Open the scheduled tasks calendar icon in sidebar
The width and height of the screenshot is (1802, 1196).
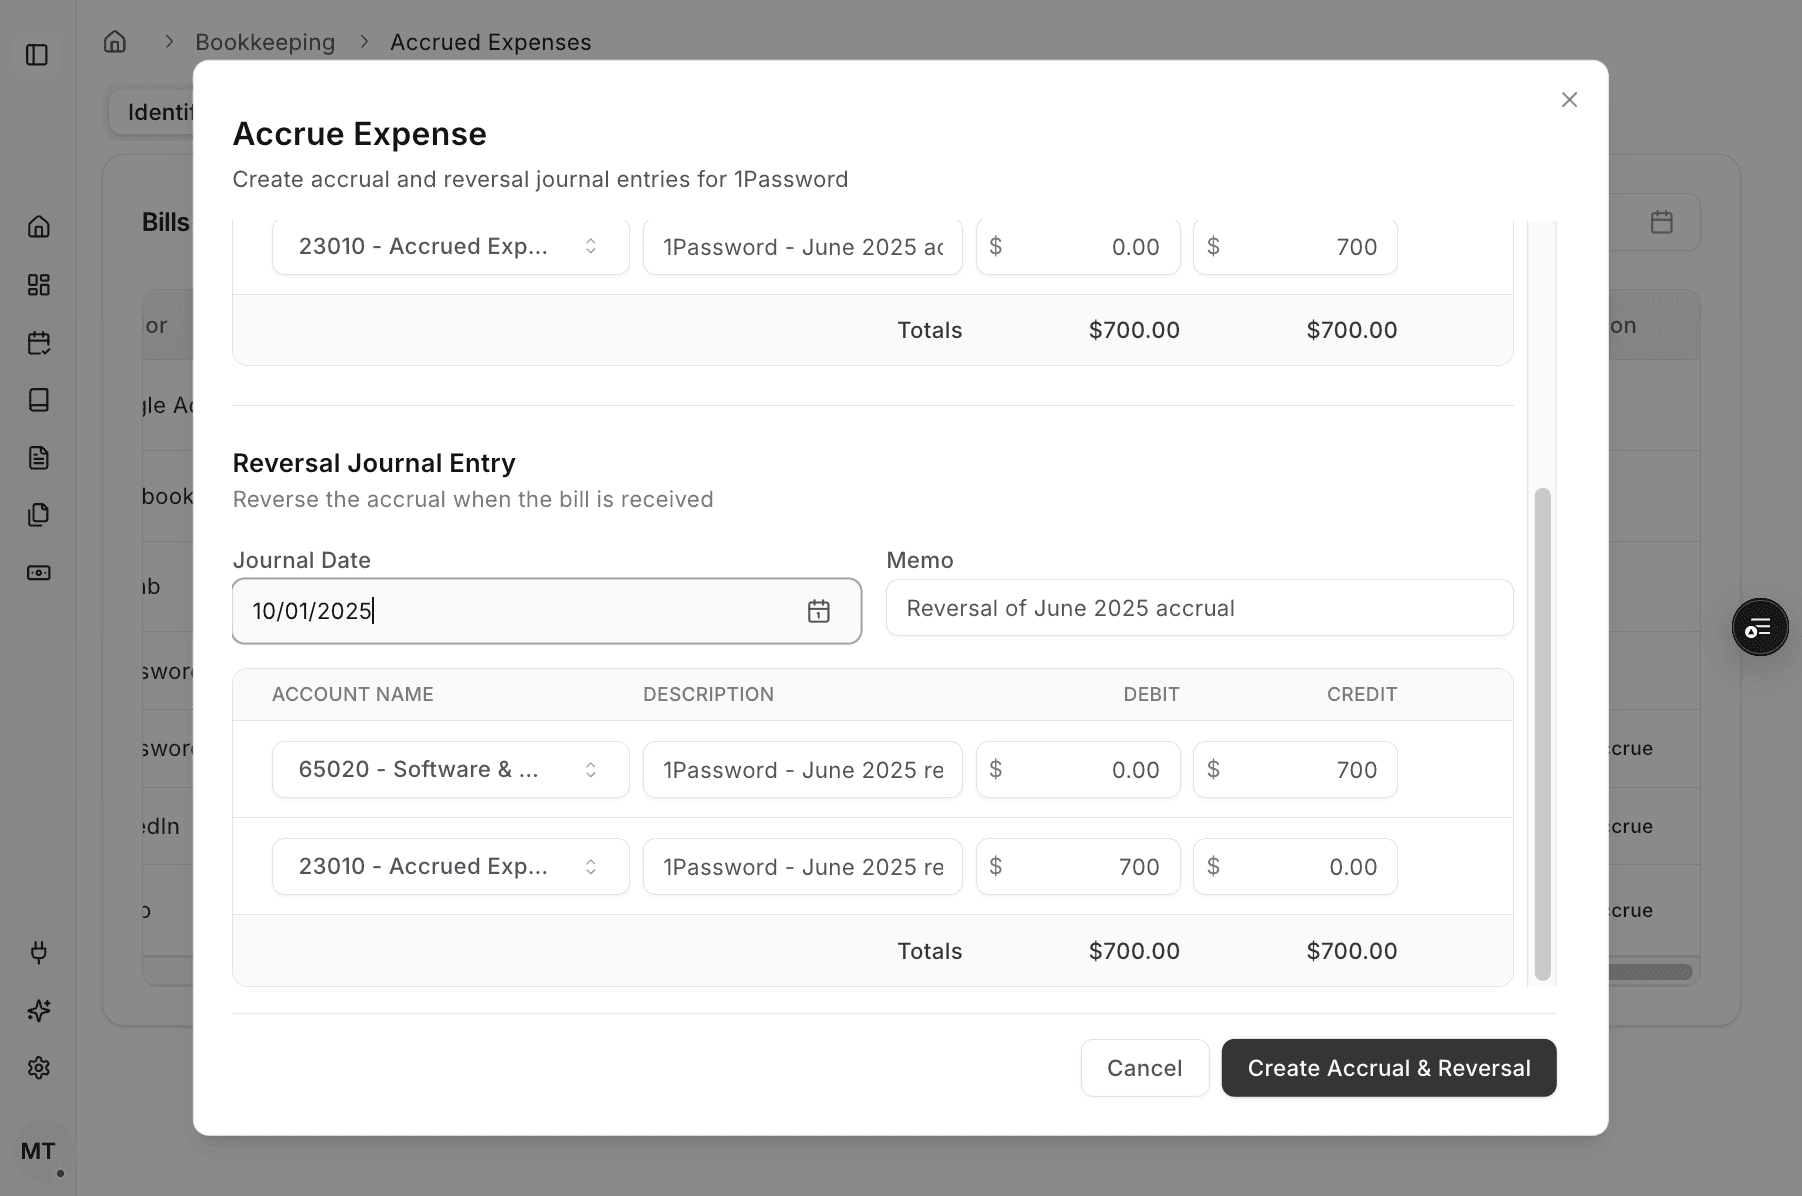39,342
